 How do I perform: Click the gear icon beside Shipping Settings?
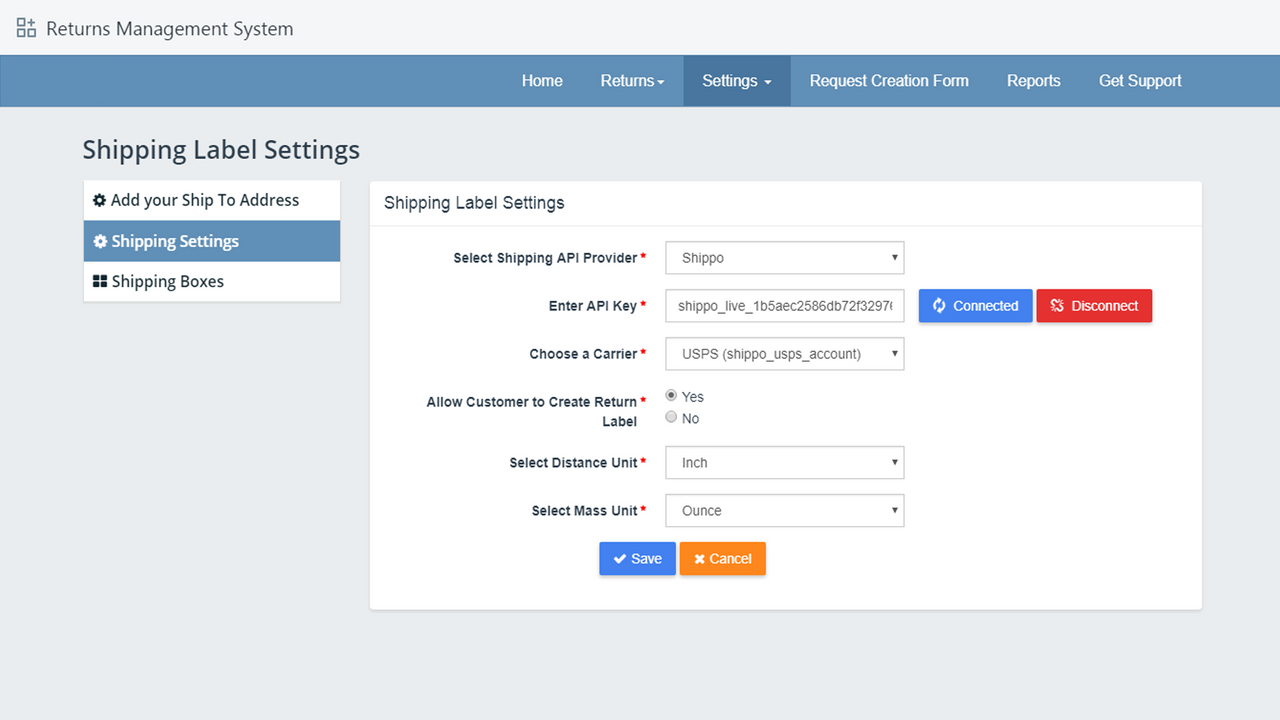(x=100, y=241)
